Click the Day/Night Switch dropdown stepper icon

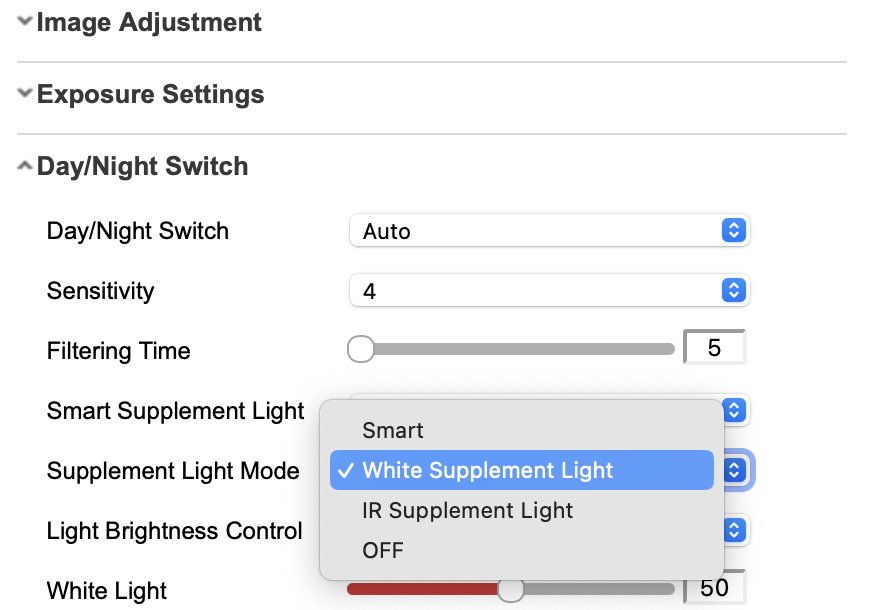733,230
